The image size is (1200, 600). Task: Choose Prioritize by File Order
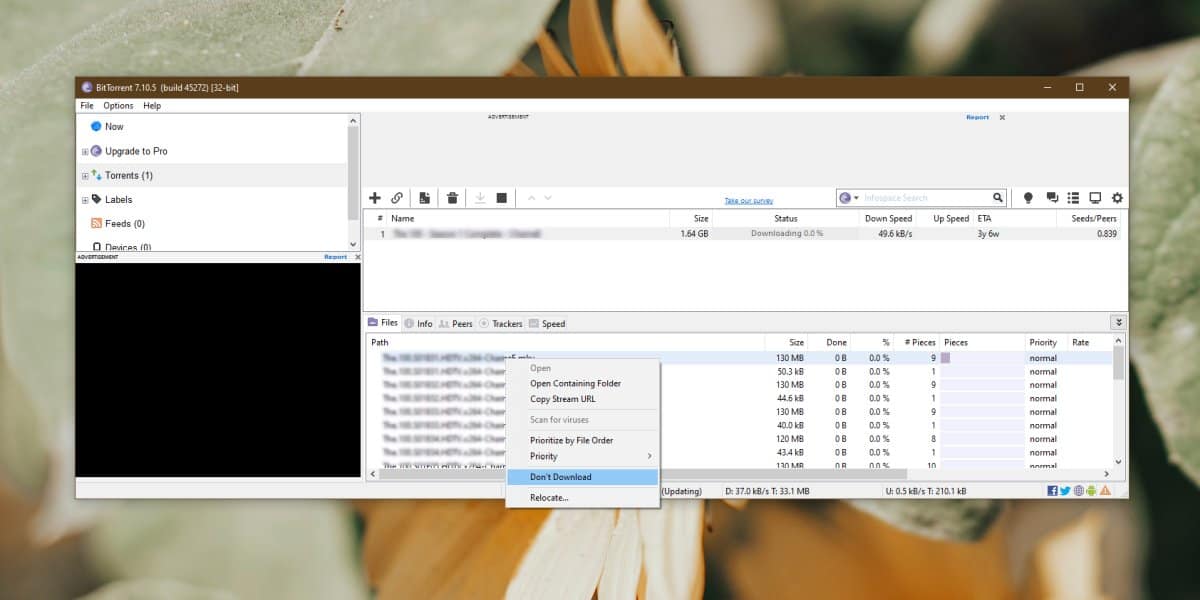click(x=582, y=440)
